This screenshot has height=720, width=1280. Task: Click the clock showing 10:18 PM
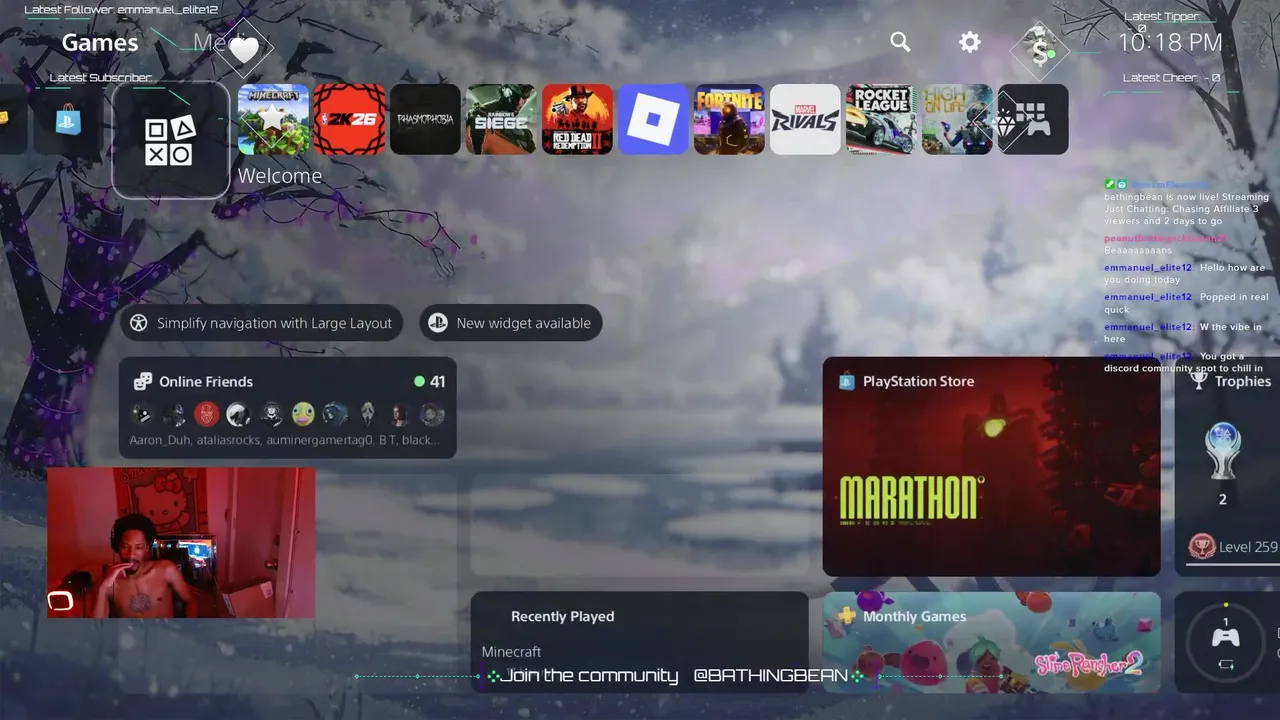tap(1170, 42)
